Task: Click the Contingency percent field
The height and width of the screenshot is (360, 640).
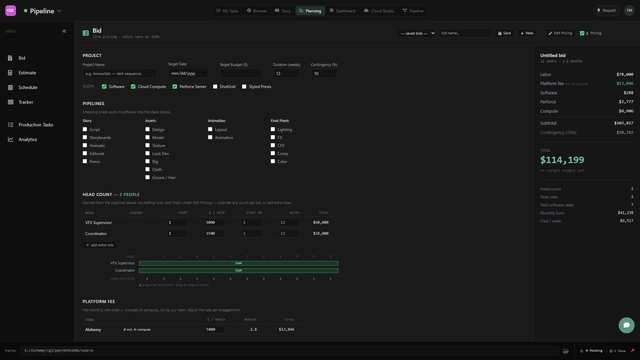Action: coord(324,73)
